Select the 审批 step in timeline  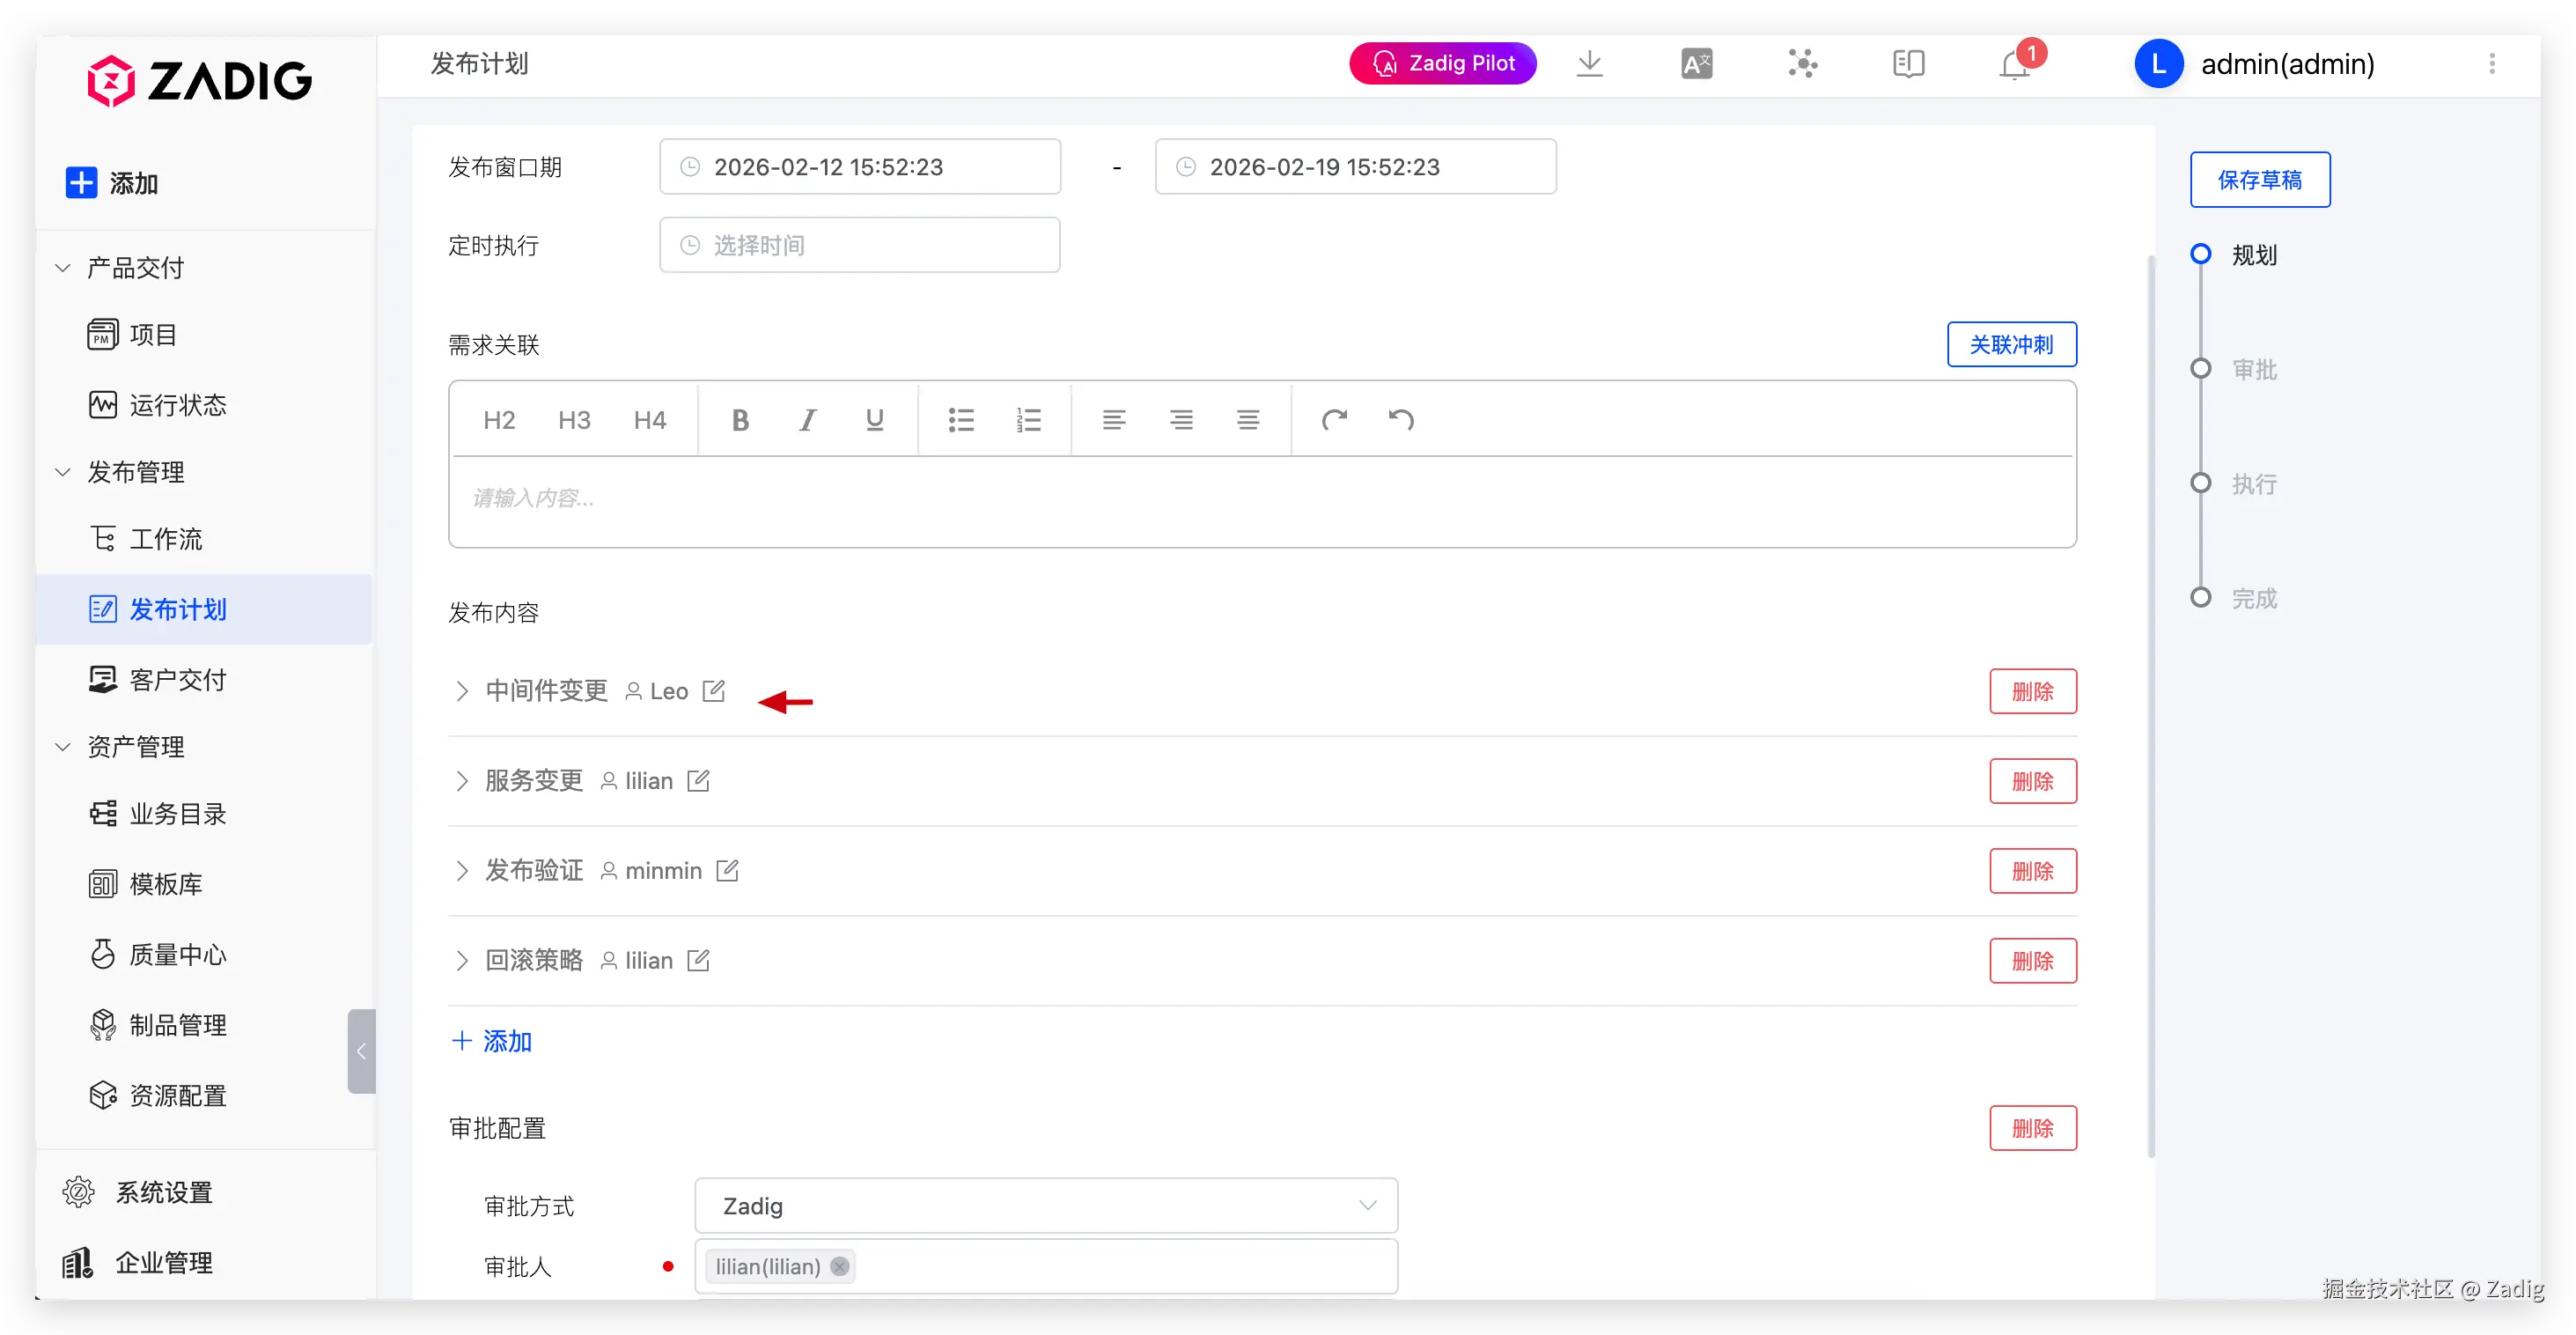click(x=2253, y=370)
